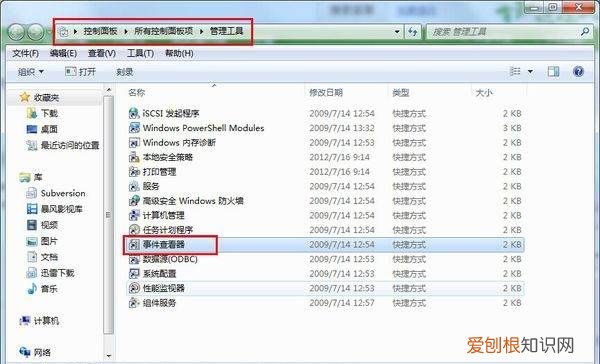Click the 打开 toolbar icon
Screen dimensions: 600x364
[x=70, y=72]
